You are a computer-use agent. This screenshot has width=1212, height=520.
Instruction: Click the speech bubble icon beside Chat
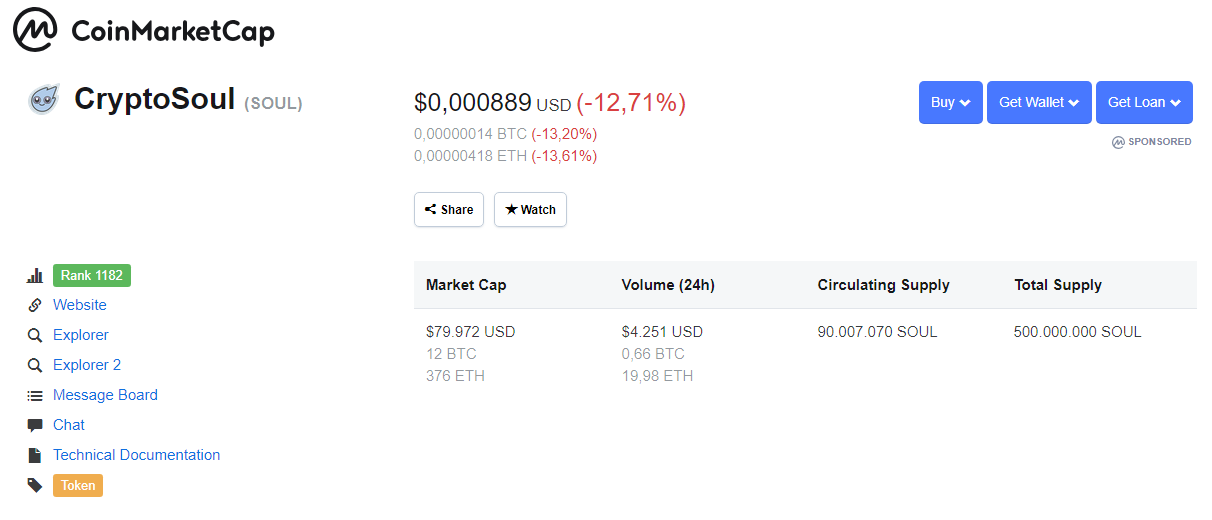point(35,426)
